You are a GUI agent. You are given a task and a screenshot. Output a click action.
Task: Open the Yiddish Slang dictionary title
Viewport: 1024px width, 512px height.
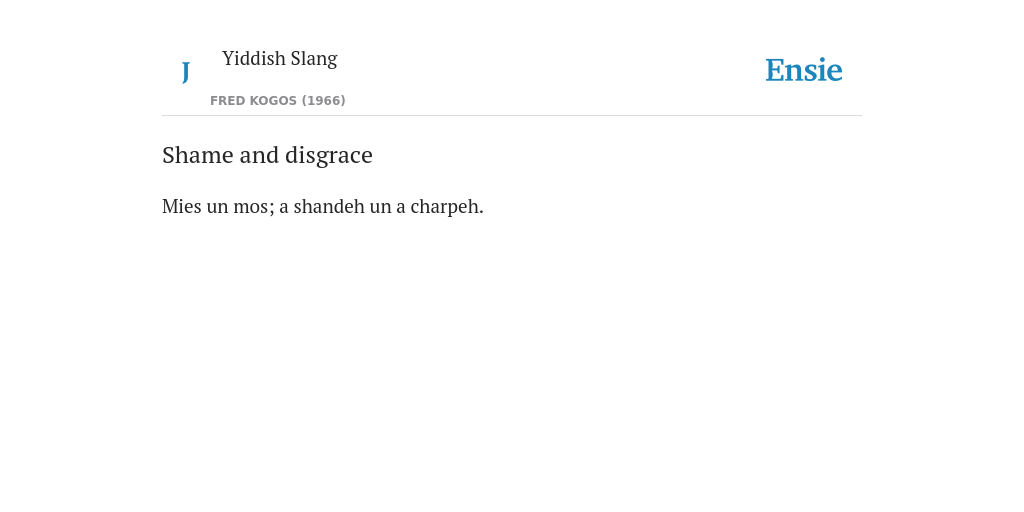(280, 59)
